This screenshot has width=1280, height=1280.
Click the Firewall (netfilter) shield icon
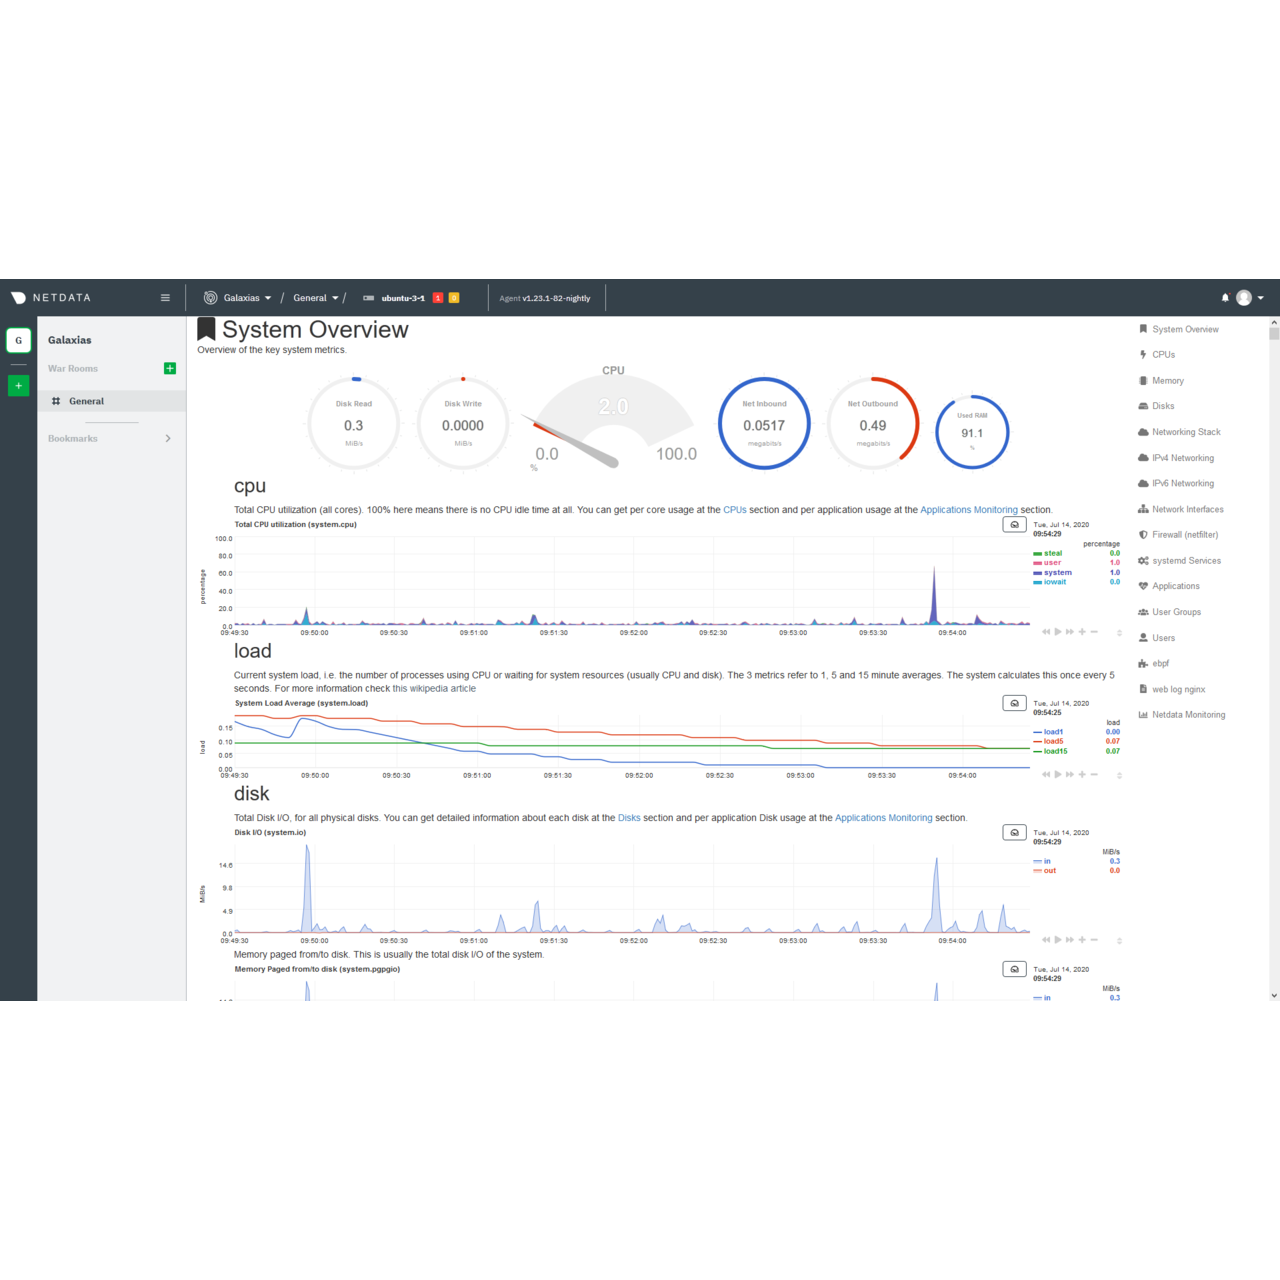click(1143, 534)
